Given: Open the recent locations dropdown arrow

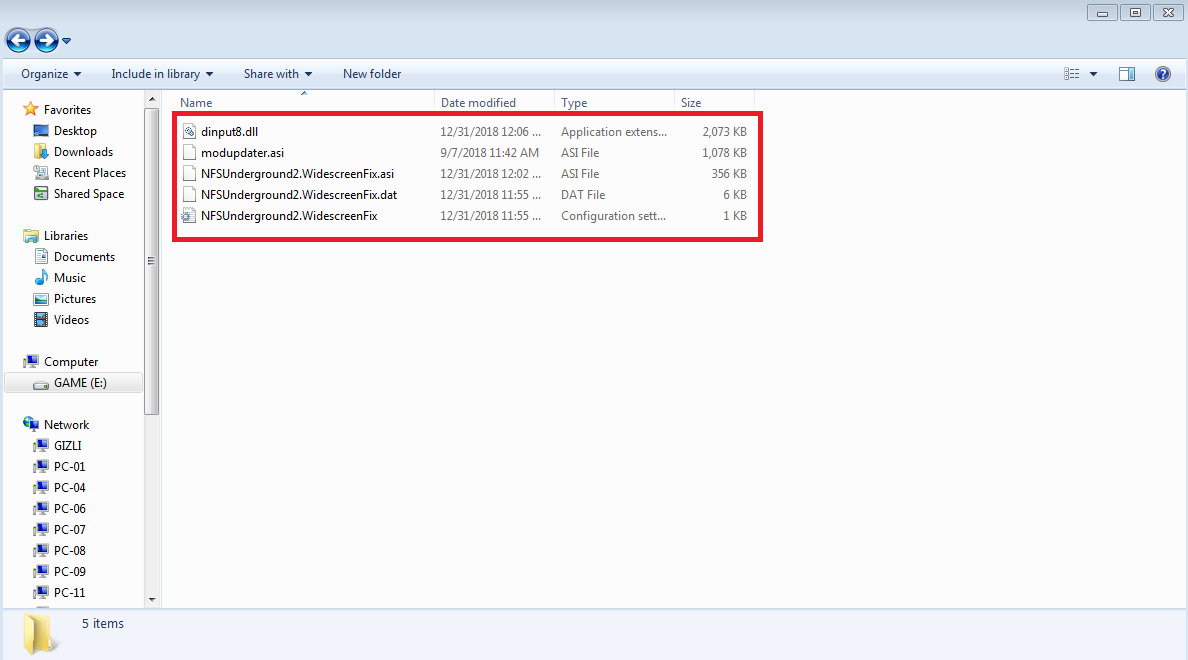Looking at the screenshot, I should [67, 41].
